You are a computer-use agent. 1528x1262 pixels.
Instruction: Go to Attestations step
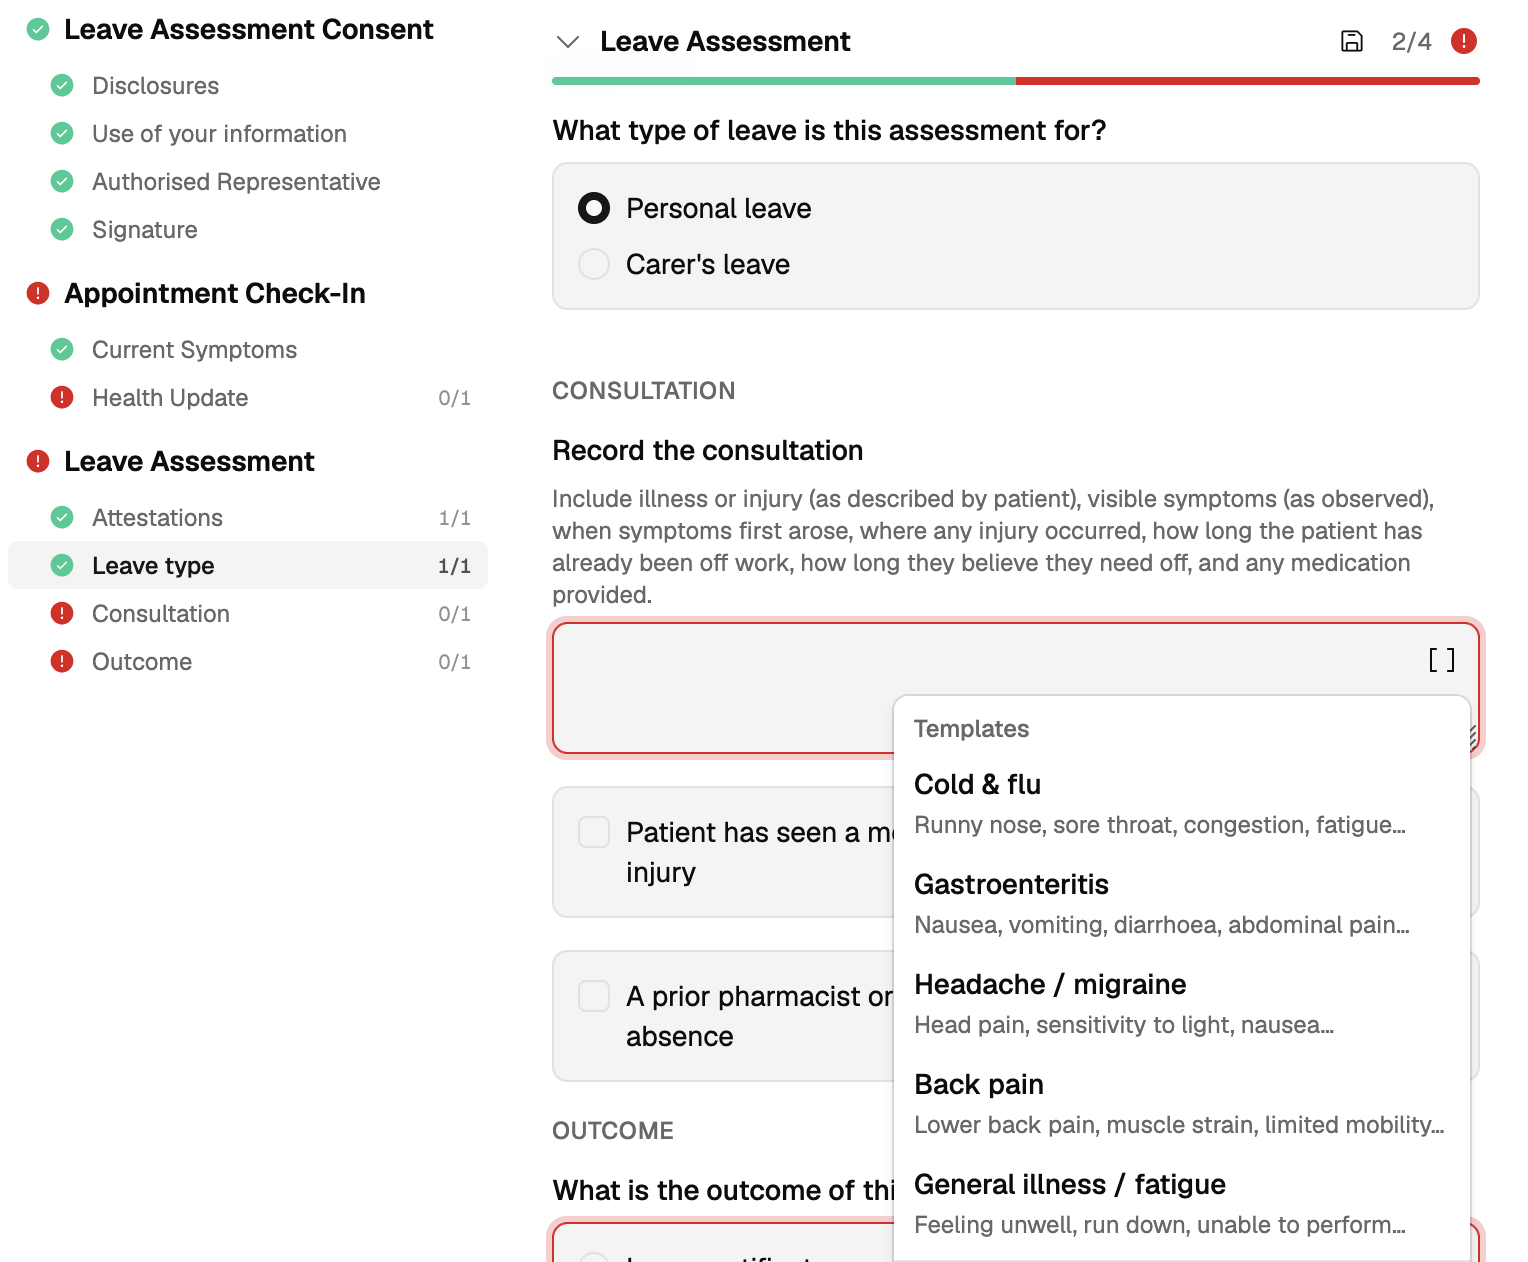pos(248,518)
